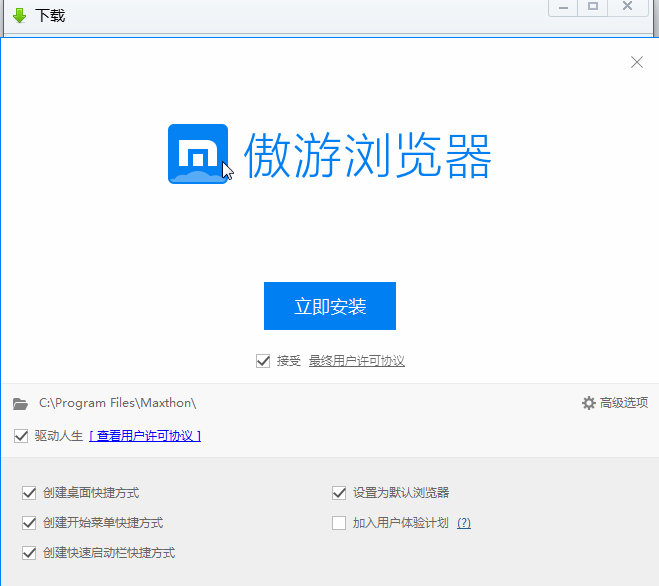Viewport: 659px width, 586px height.
Task: Close the 下载 window
Action: click(x=627, y=7)
